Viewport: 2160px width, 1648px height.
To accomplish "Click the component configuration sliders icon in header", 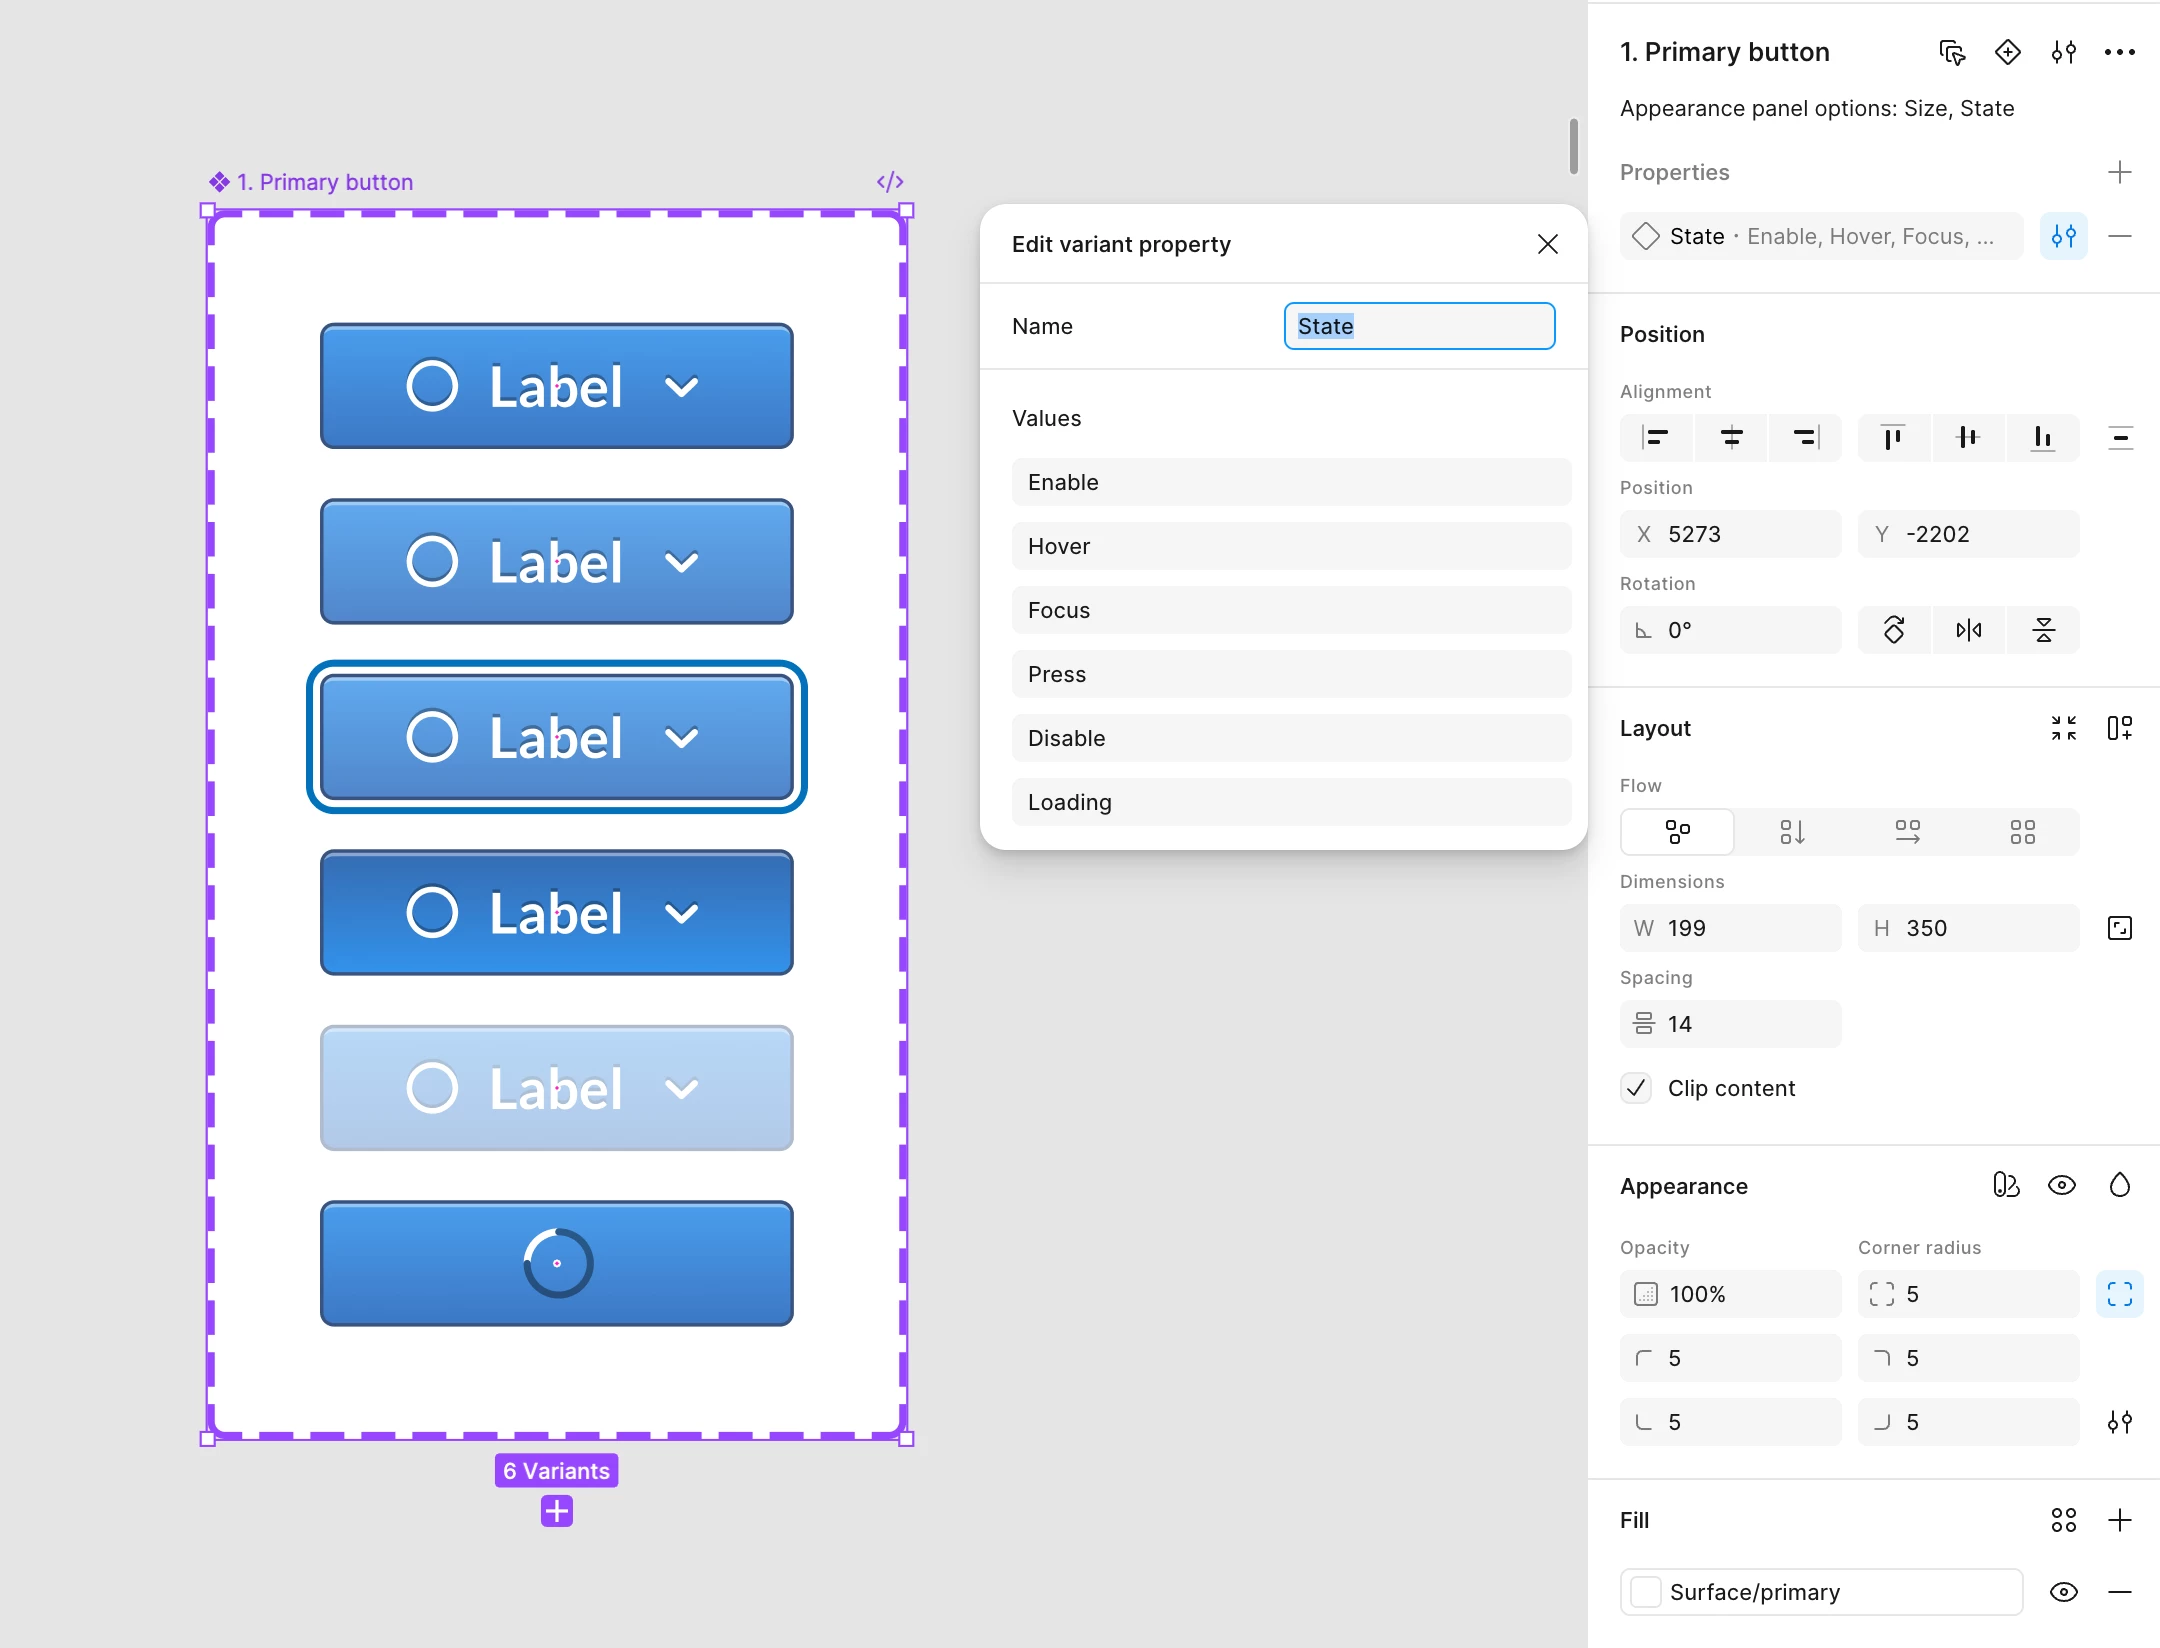I will pyautogui.click(x=2063, y=52).
